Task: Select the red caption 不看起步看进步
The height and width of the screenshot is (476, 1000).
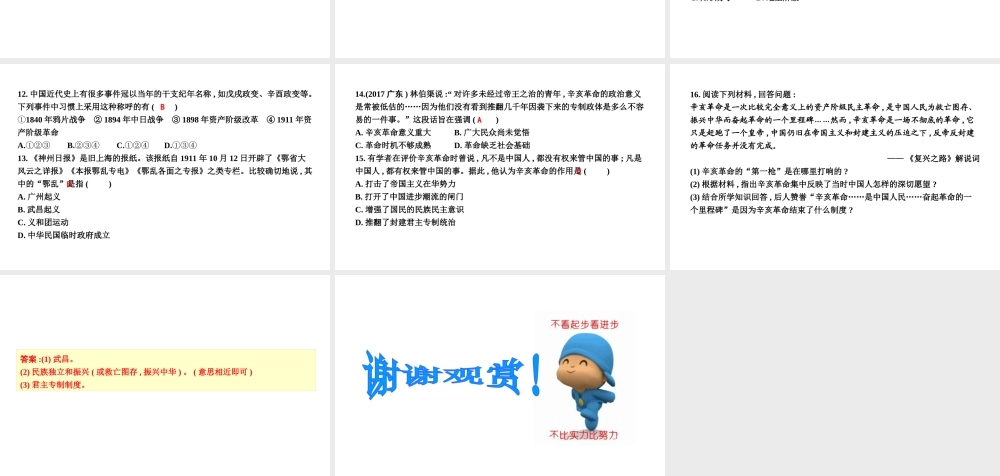Action: point(584,324)
